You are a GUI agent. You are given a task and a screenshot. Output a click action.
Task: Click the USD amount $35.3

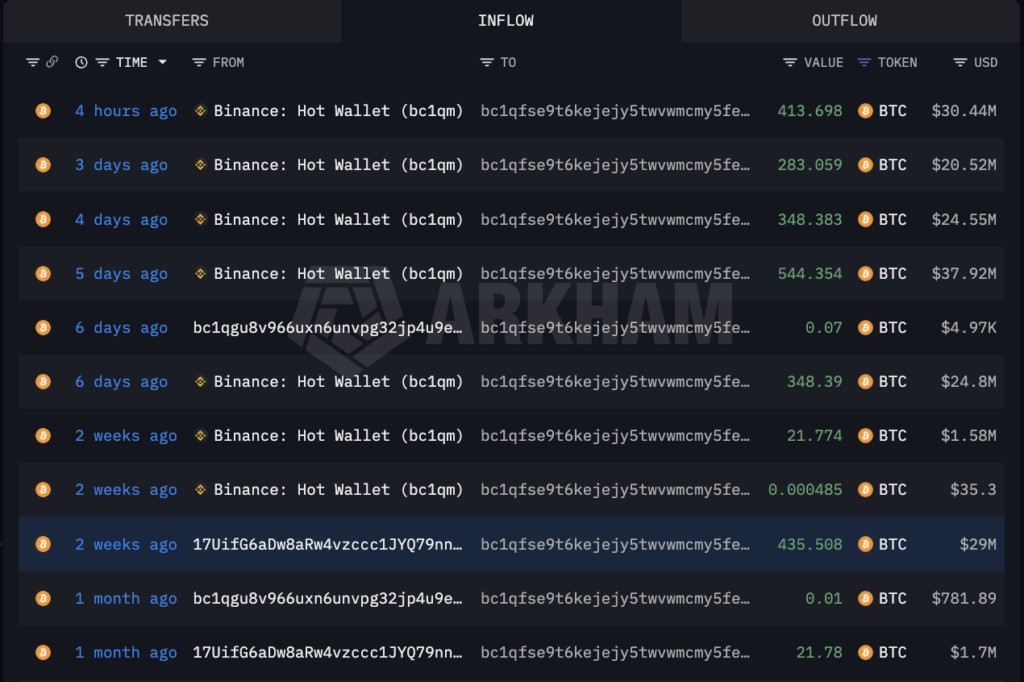[x=973, y=490]
